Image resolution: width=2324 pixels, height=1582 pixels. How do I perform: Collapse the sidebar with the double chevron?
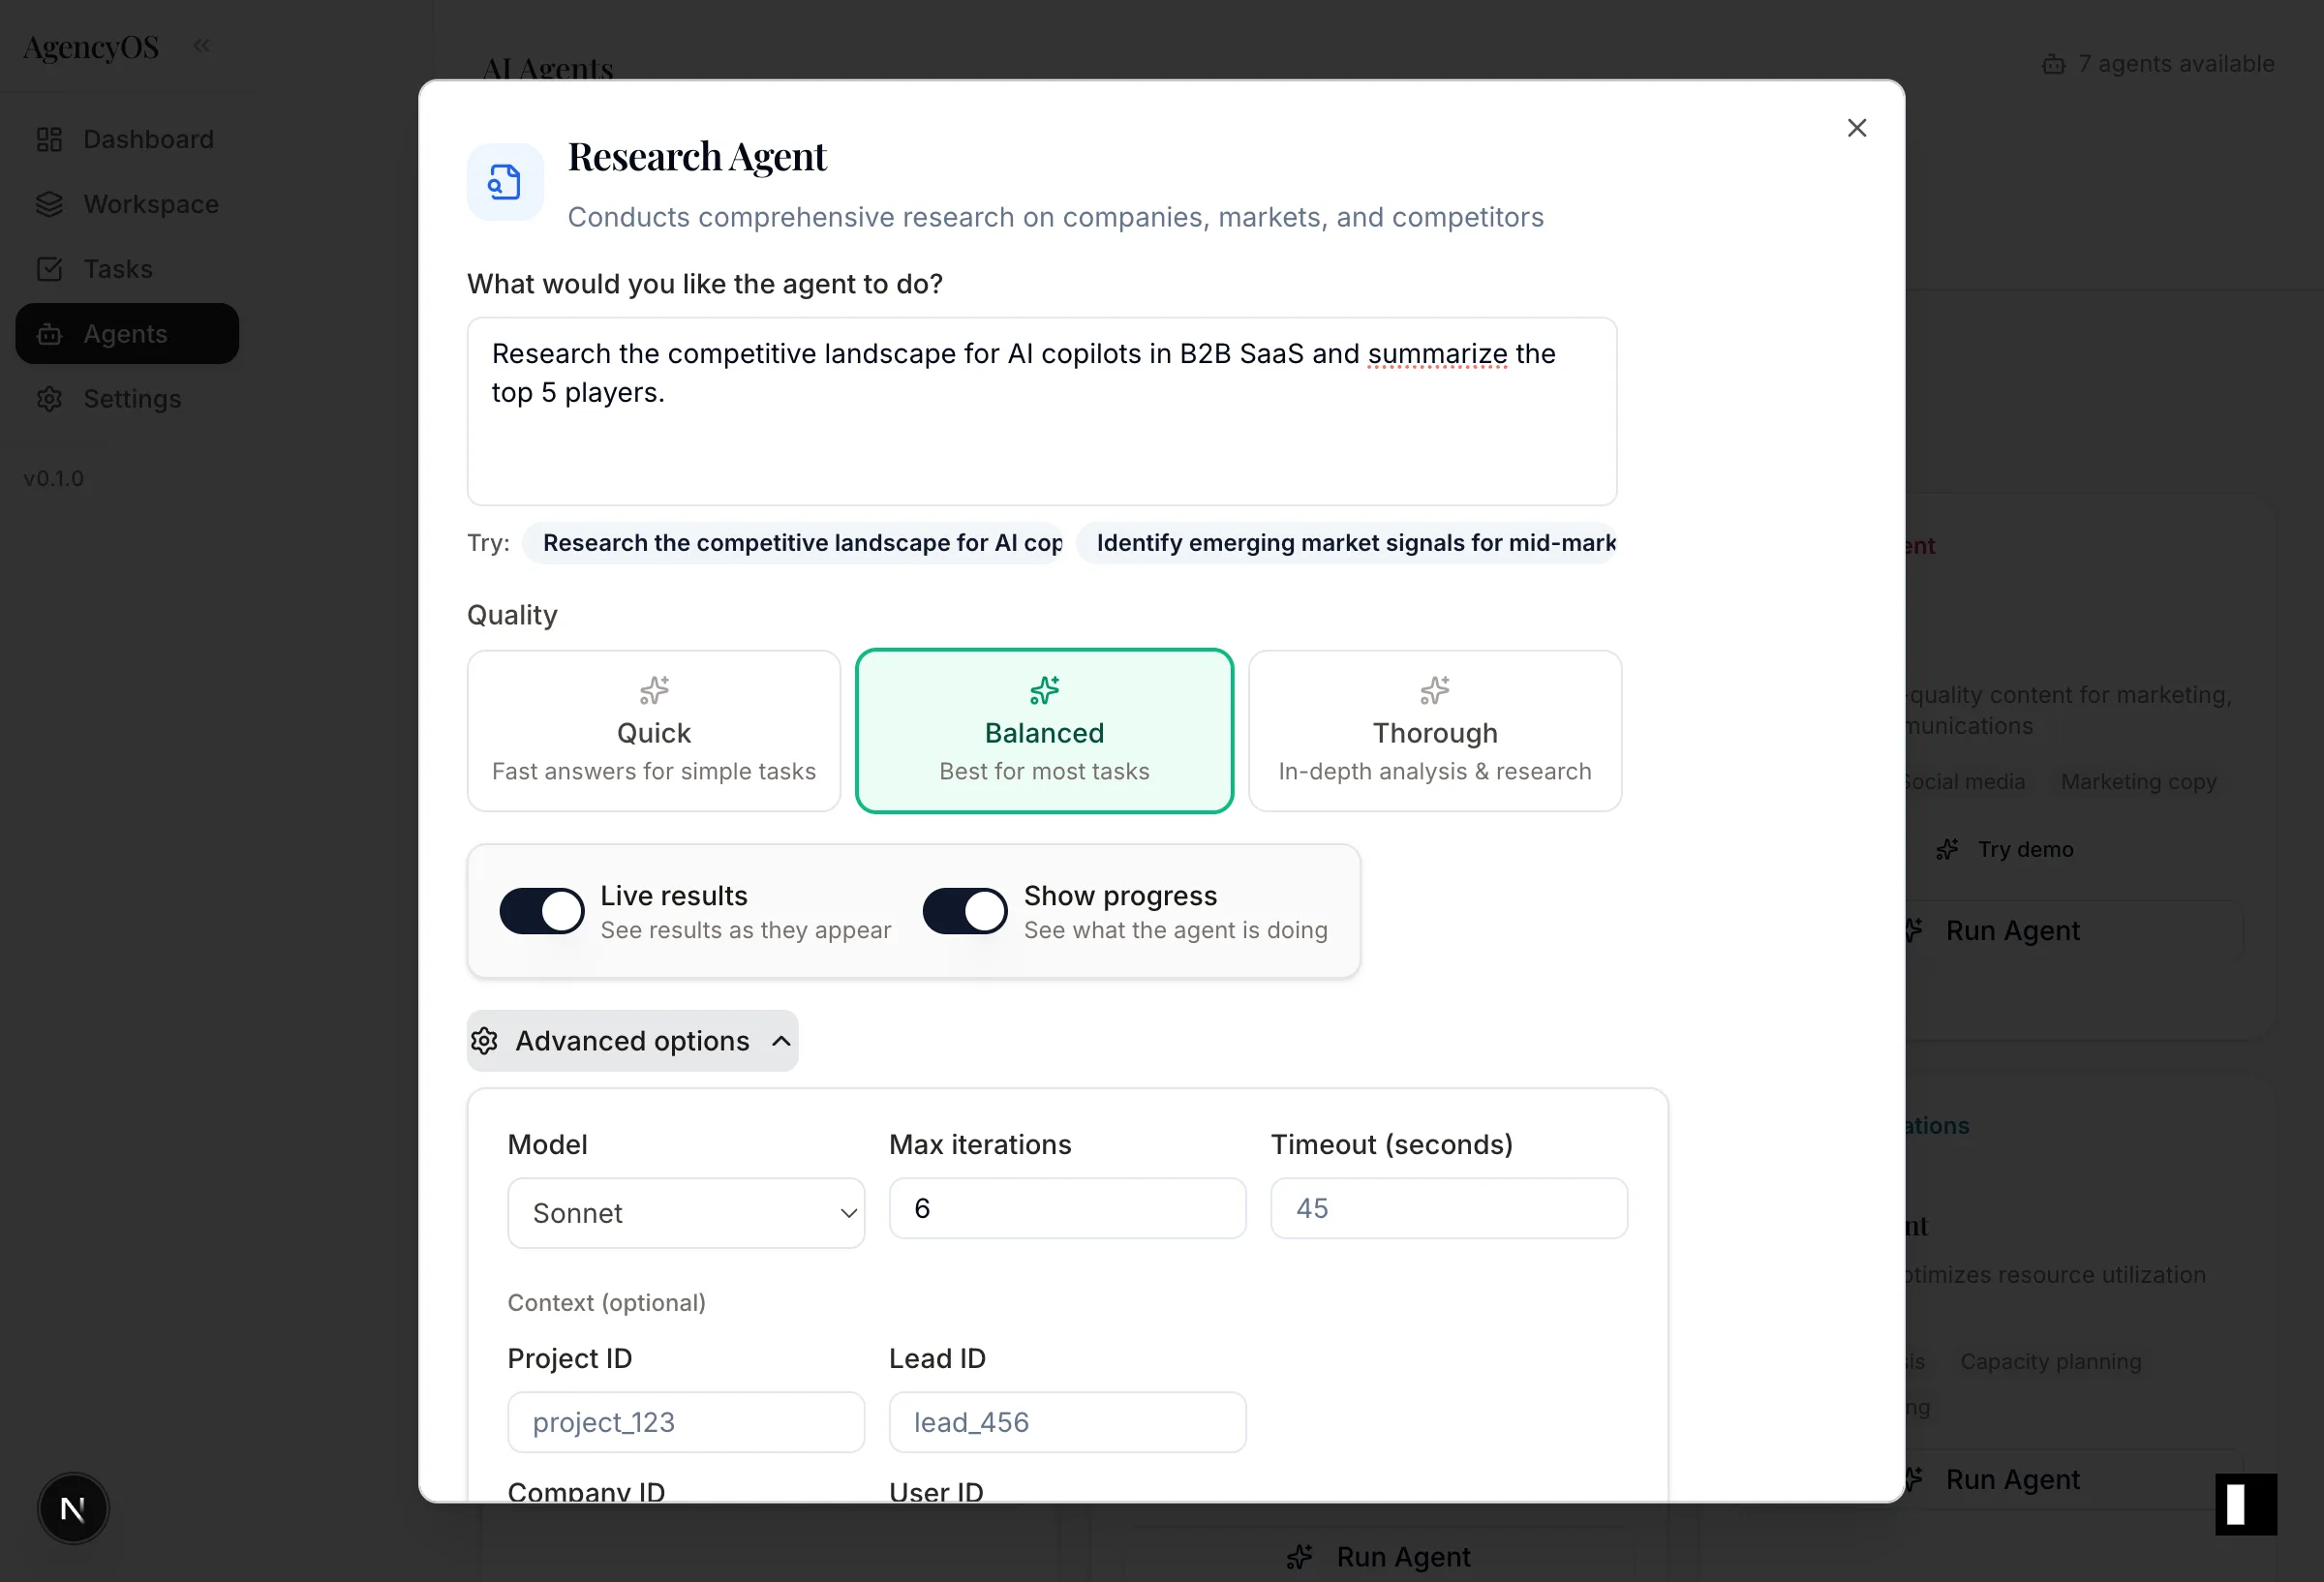201,44
